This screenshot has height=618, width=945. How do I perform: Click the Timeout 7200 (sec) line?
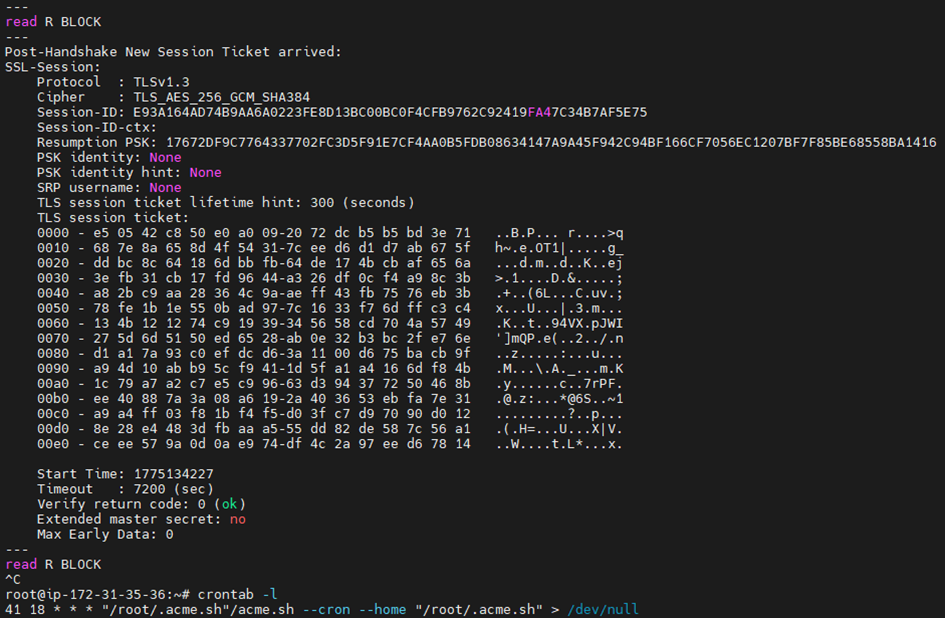coord(125,489)
